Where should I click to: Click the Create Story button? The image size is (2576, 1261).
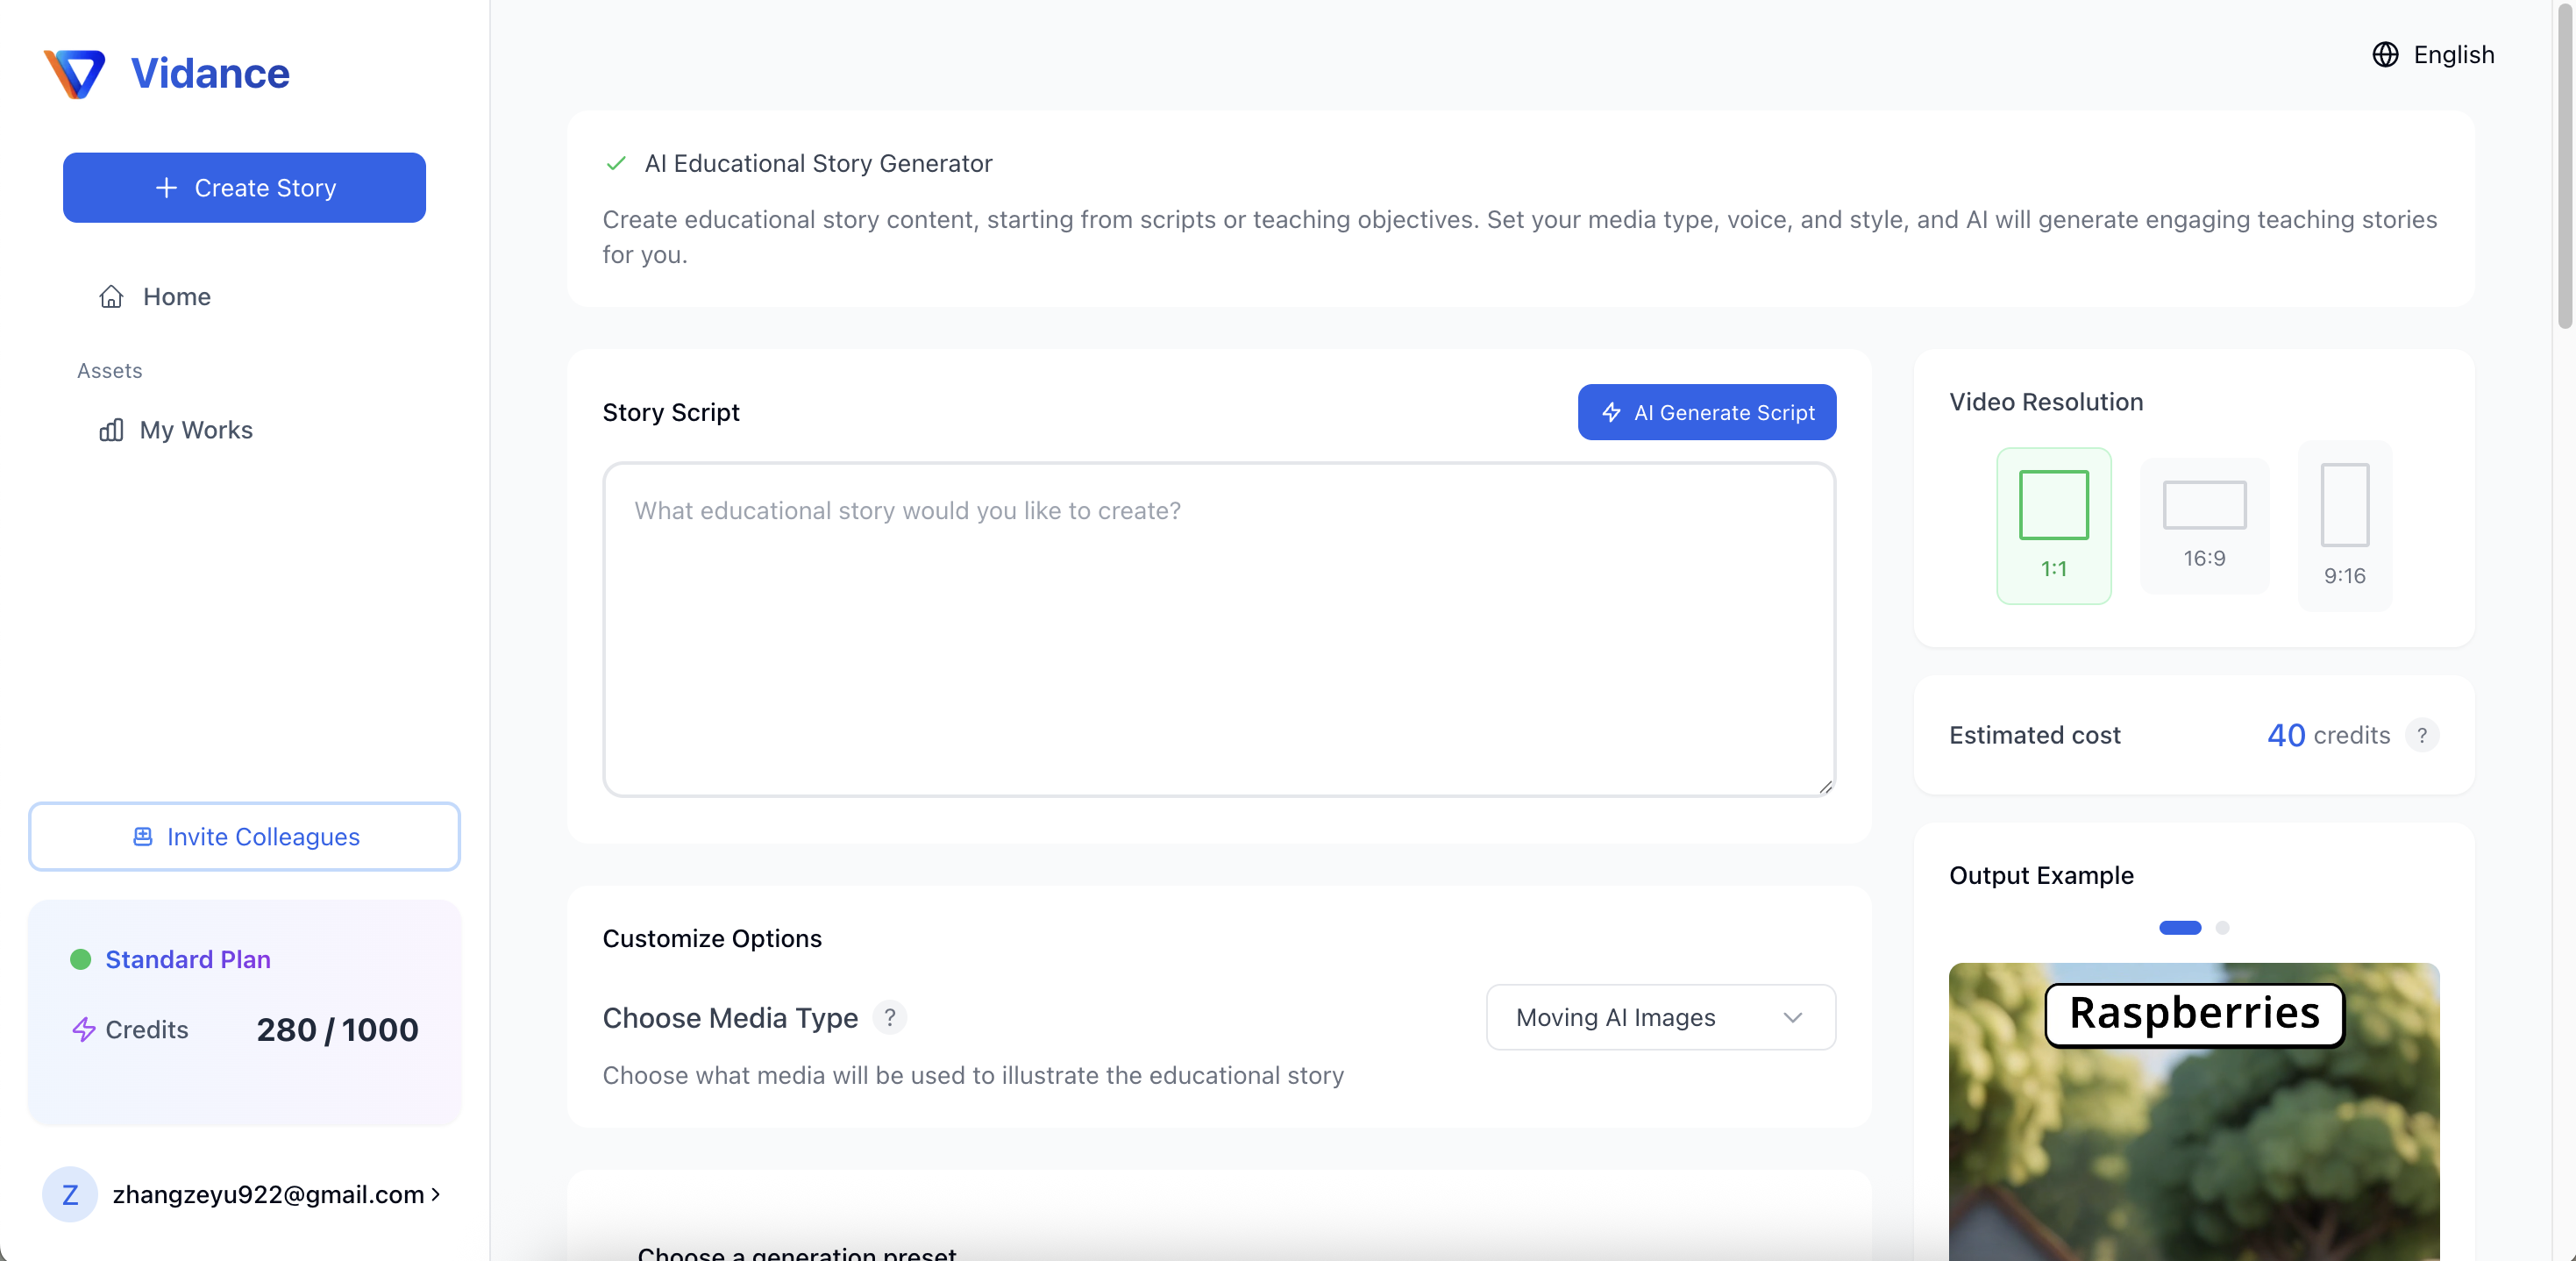tap(244, 188)
